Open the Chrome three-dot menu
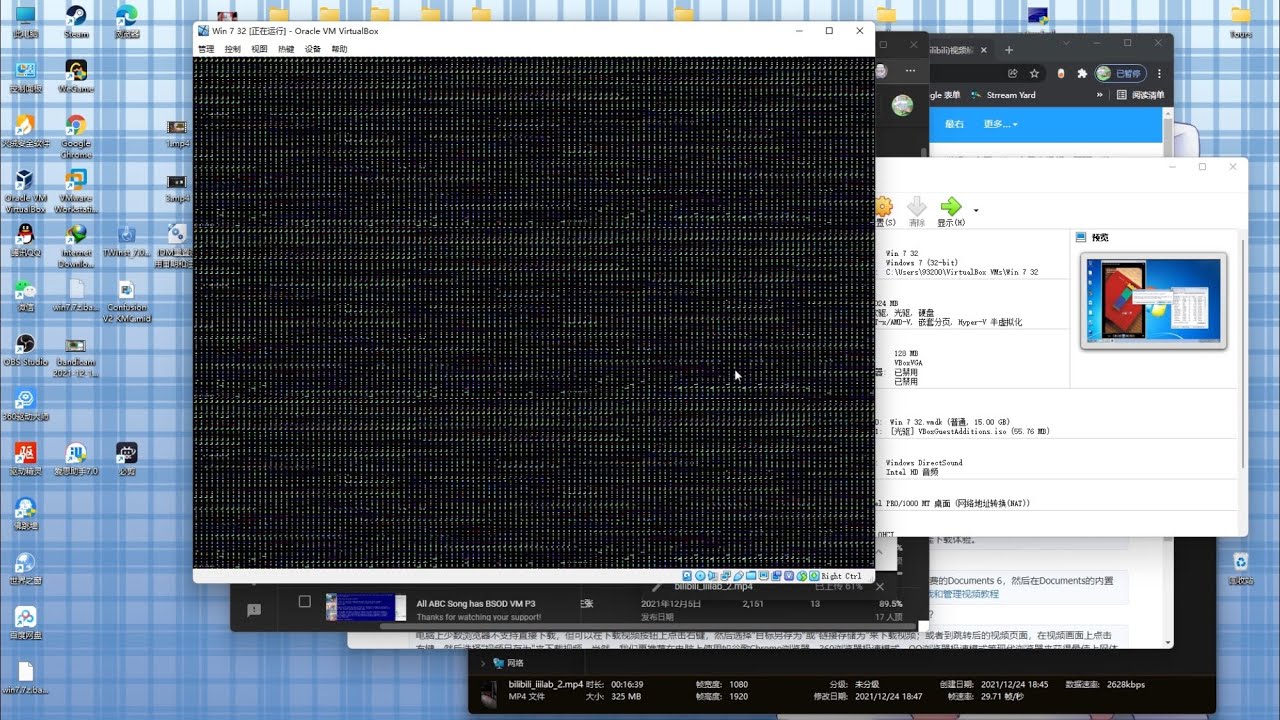Image resolution: width=1280 pixels, height=720 pixels. coord(1160,73)
